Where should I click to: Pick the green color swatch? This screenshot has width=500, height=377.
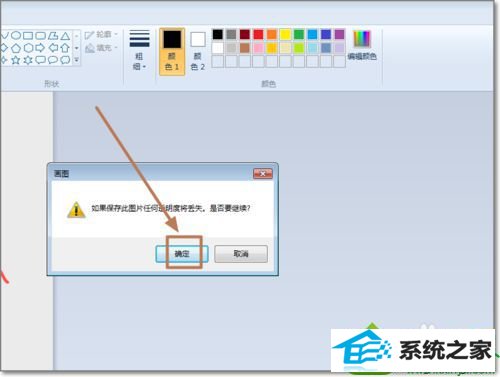[299, 34]
